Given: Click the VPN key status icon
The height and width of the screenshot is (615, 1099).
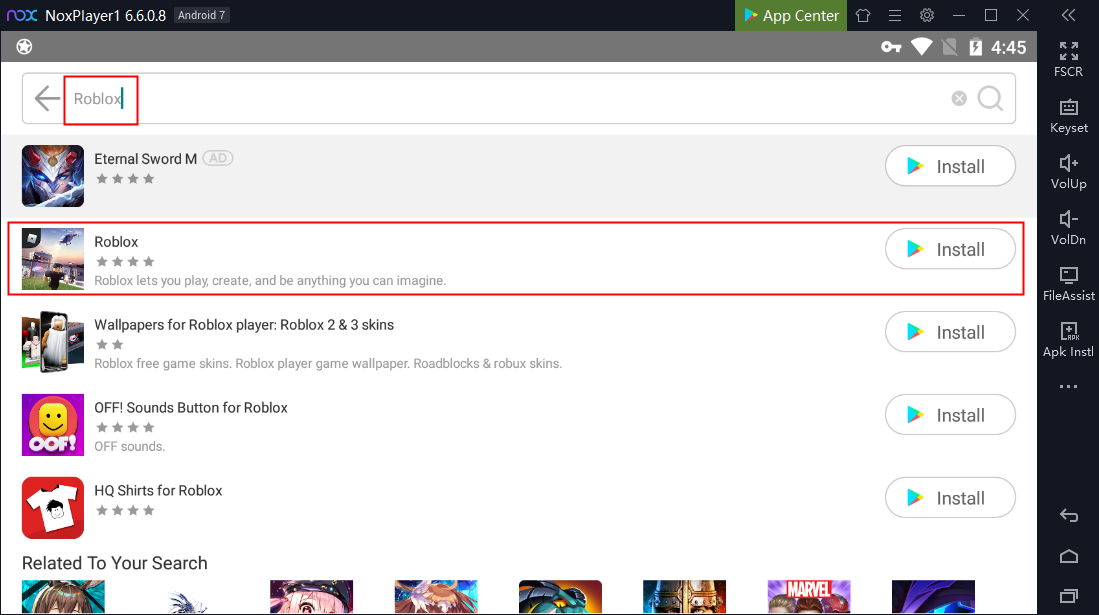Looking at the screenshot, I should click(891, 47).
